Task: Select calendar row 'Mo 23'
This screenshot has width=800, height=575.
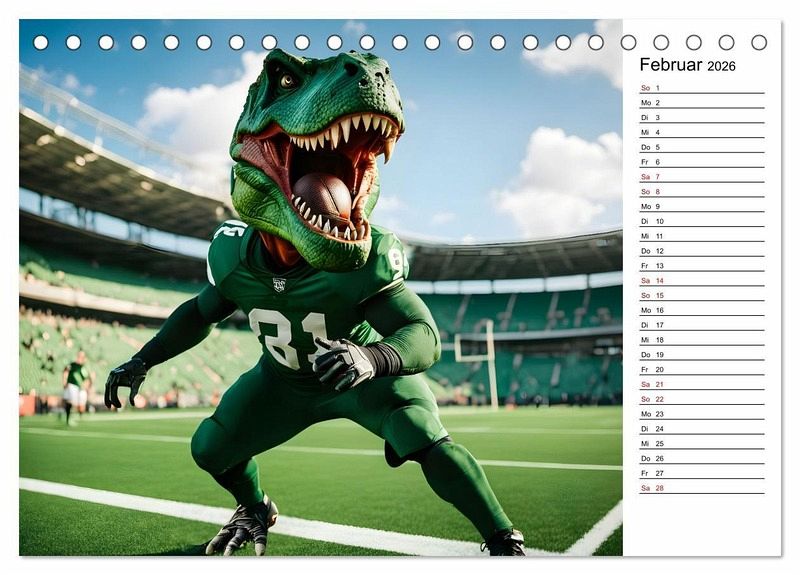Action: [702, 413]
